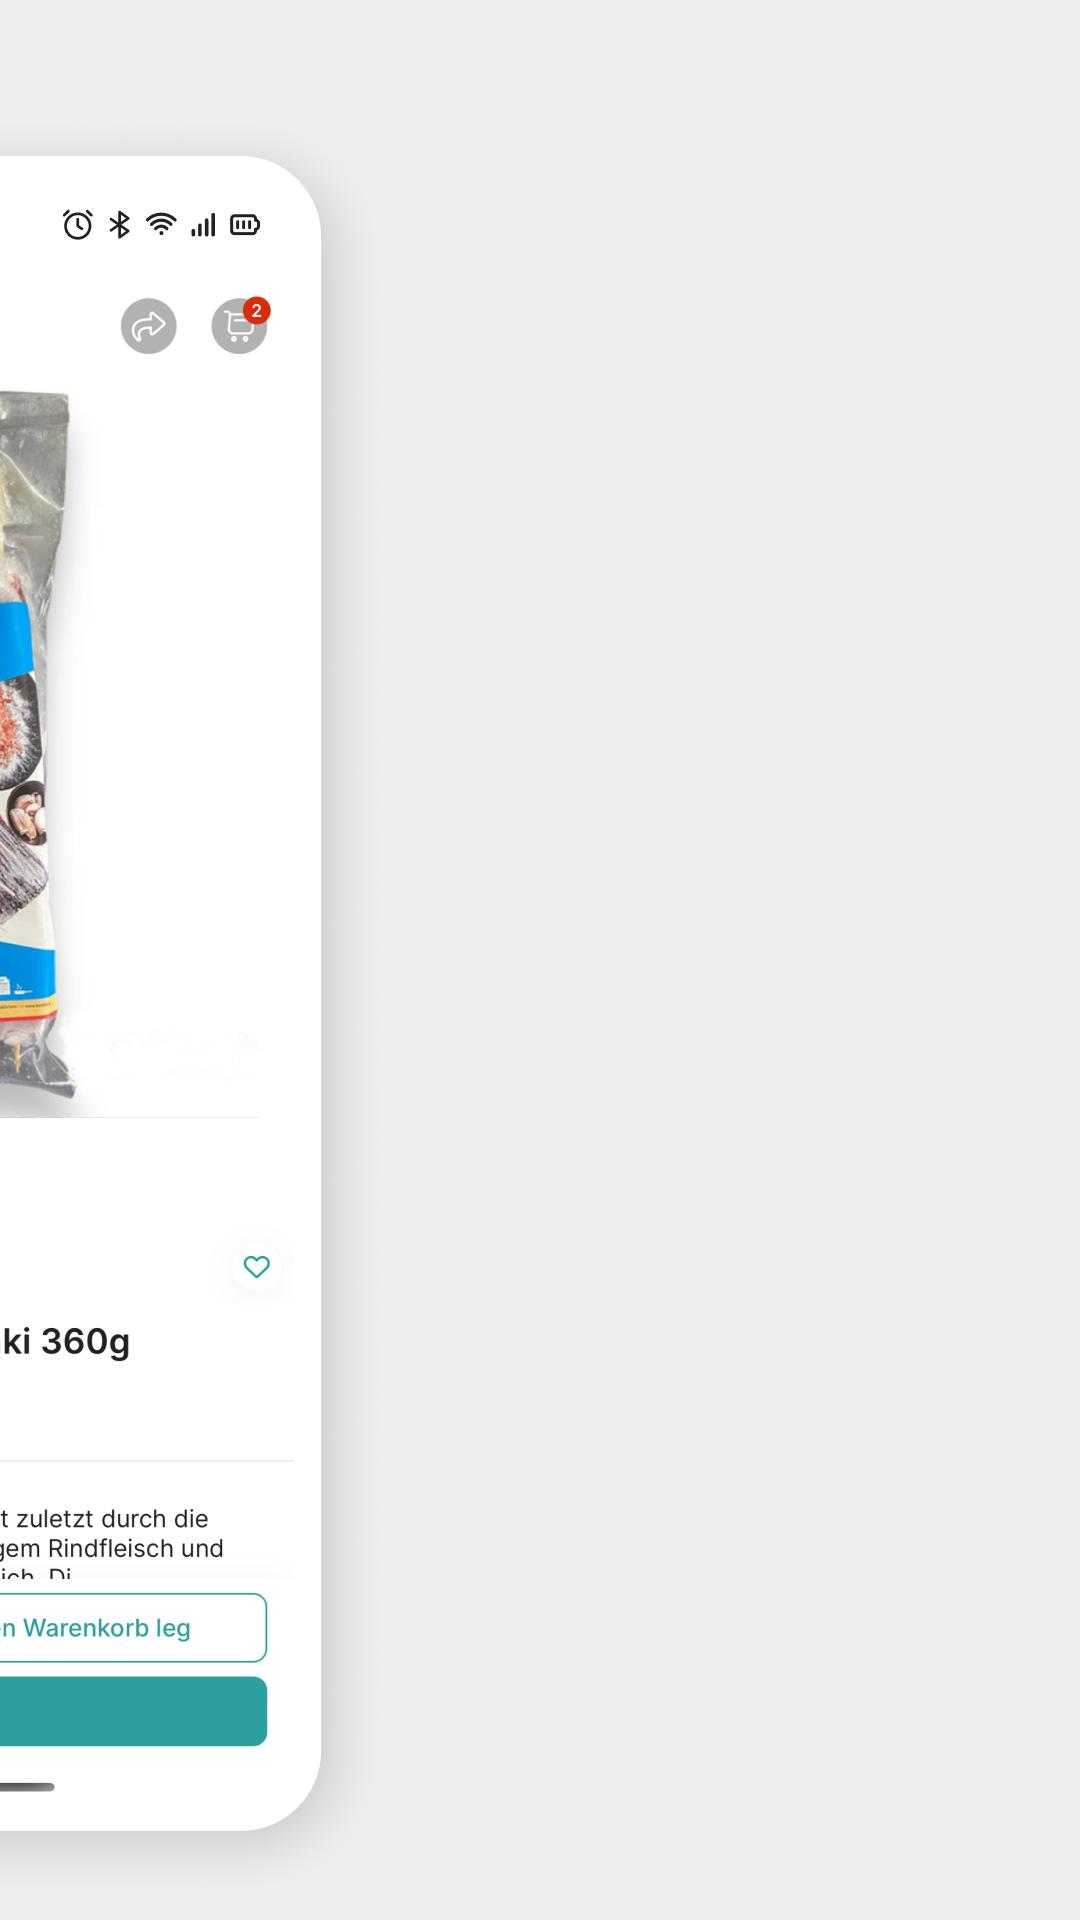This screenshot has height=1920, width=1080.
Task: Tap the Wi-Fi status bar icon
Action: pos(161,225)
